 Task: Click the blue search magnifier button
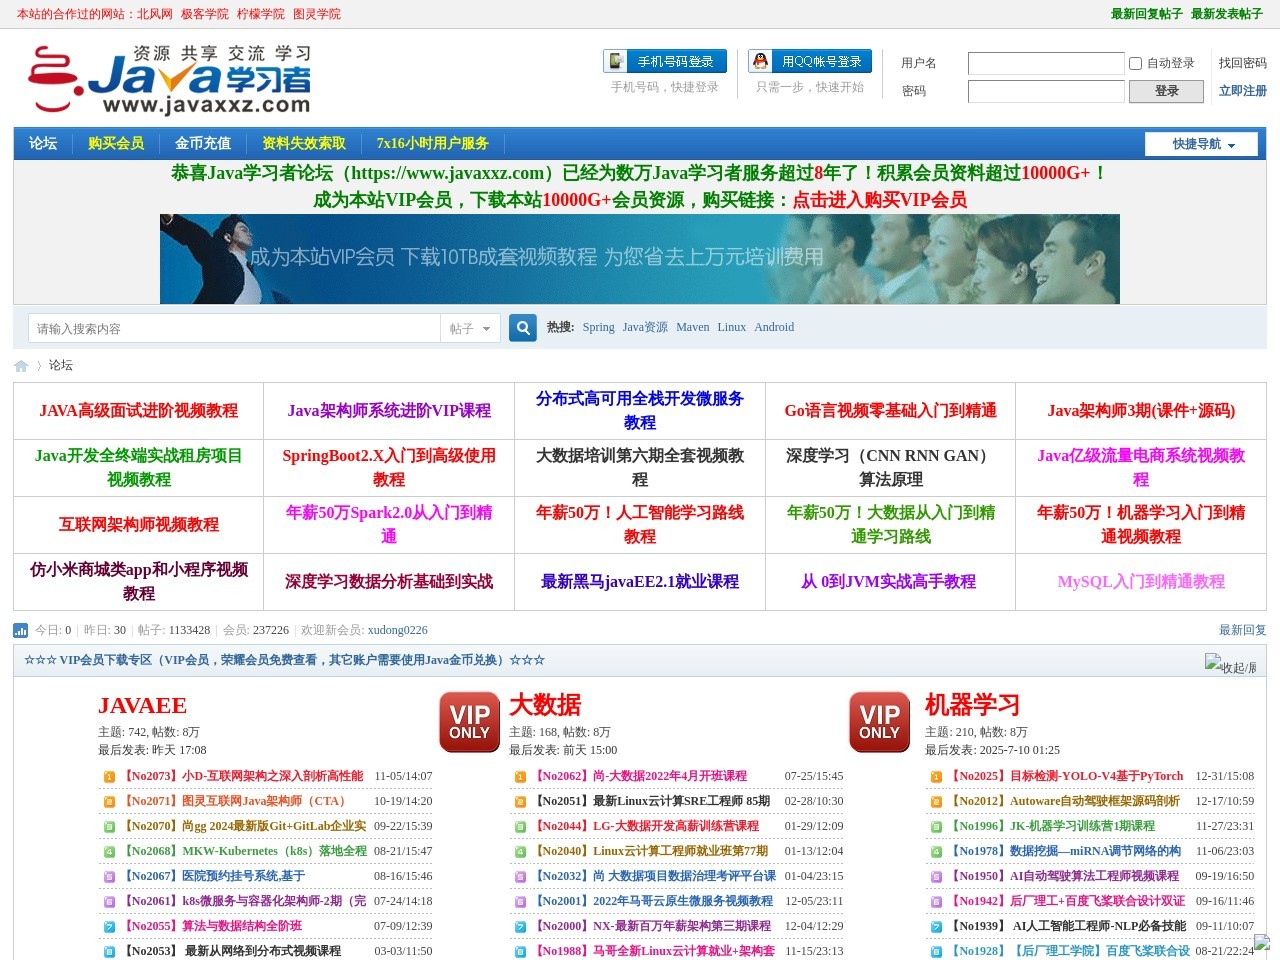(x=523, y=328)
